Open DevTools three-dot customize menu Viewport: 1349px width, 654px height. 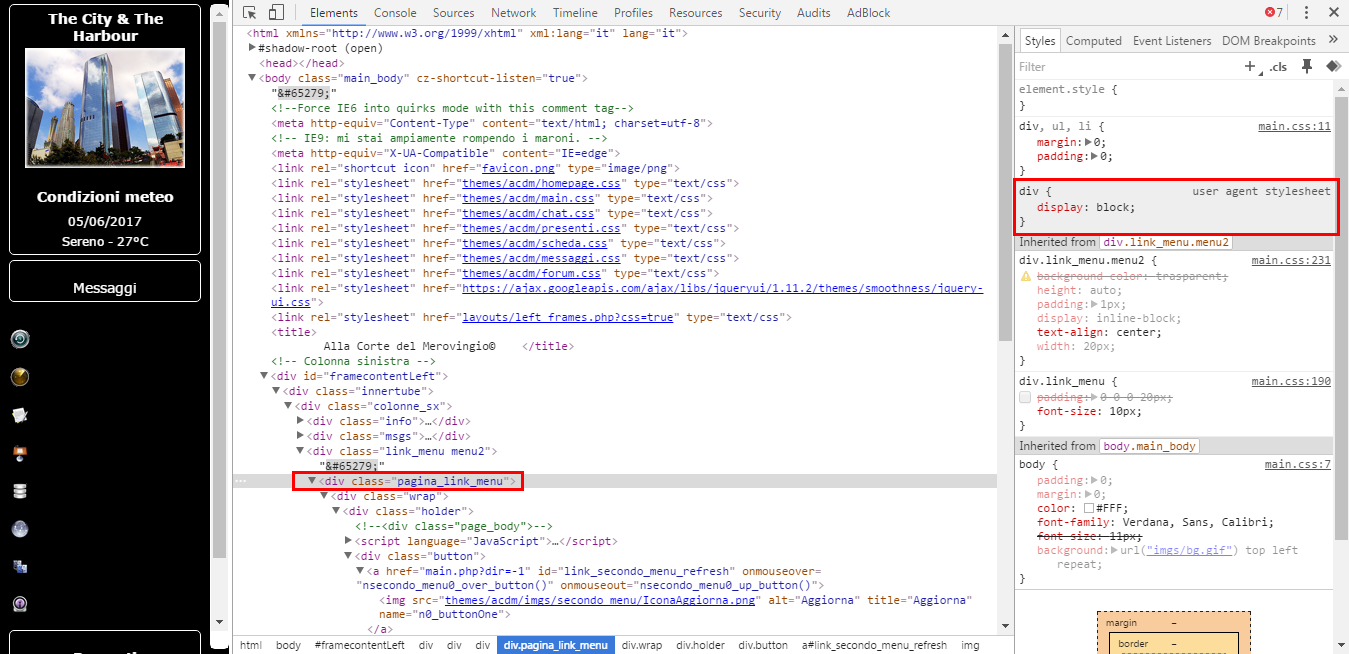[1306, 13]
